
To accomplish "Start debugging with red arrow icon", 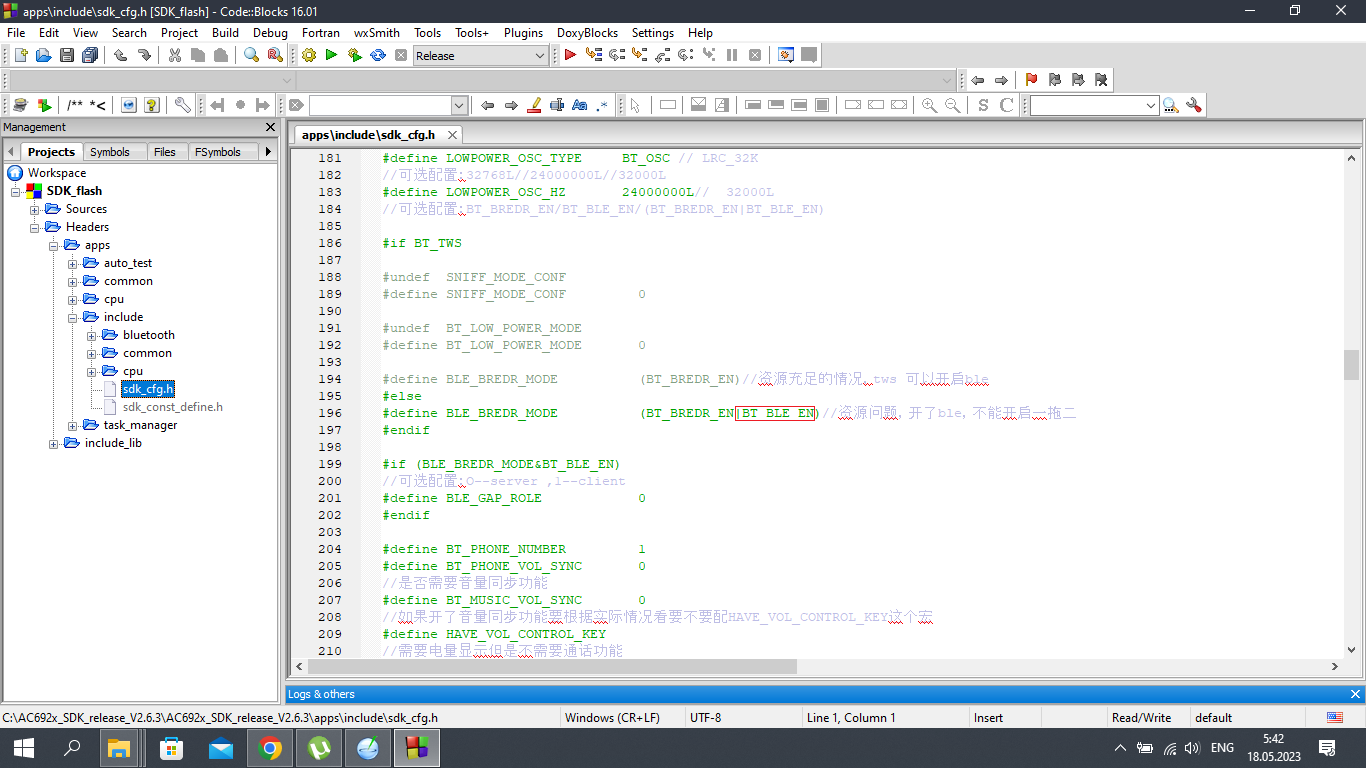I will click(570, 55).
